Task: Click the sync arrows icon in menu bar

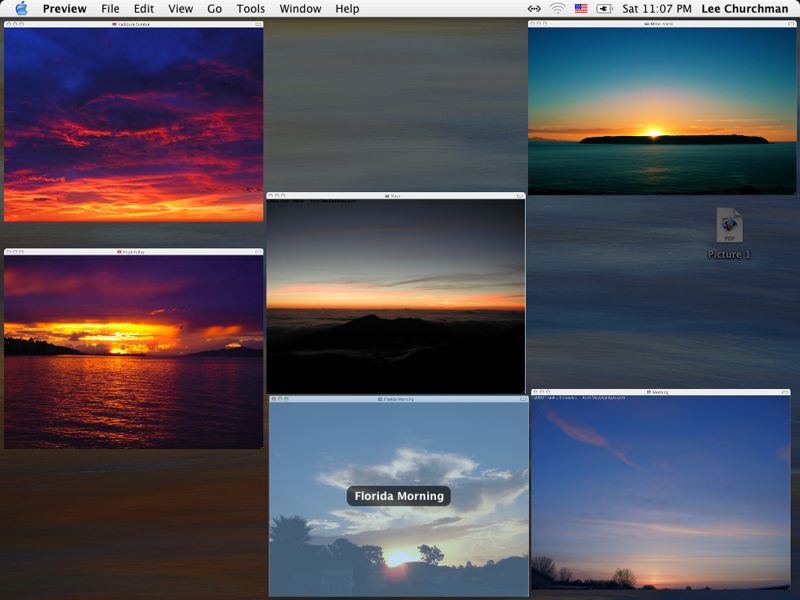Action: coord(534,9)
